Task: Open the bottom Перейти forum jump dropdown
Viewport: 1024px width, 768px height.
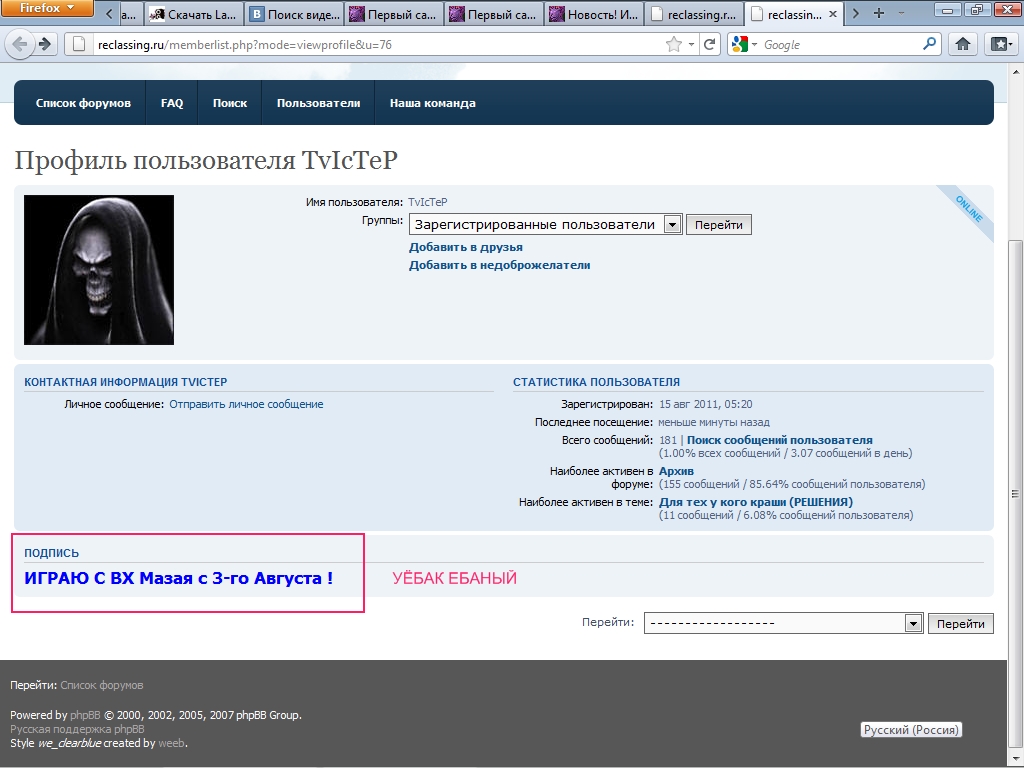Action: pyautogui.click(x=912, y=623)
